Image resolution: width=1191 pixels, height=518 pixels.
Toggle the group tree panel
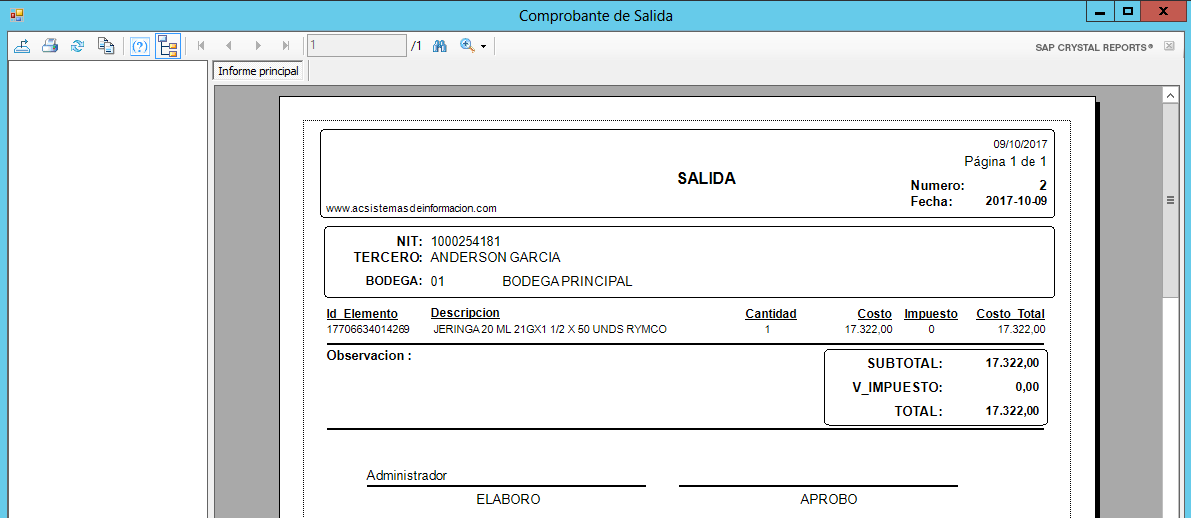167,46
